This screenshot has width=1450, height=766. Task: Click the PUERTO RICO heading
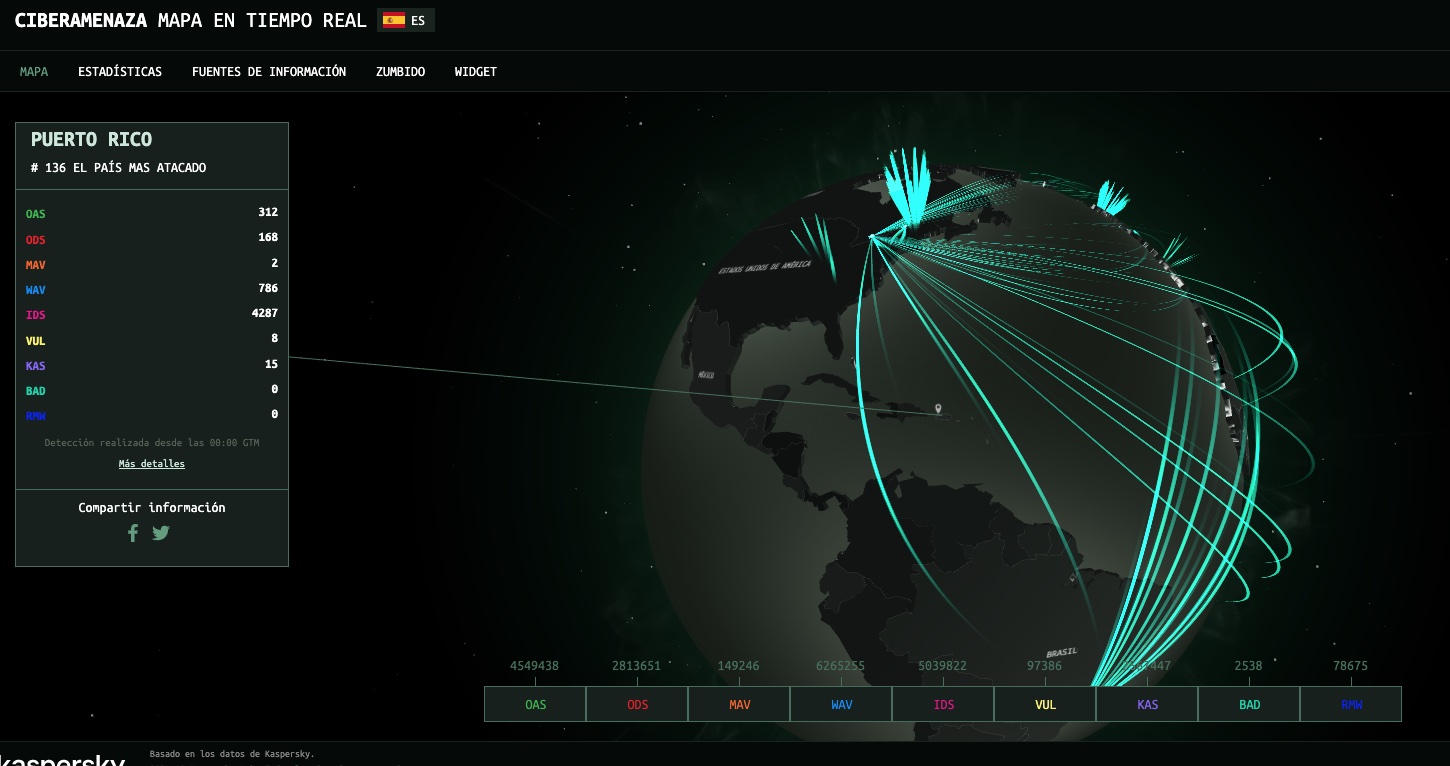(x=91, y=140)
